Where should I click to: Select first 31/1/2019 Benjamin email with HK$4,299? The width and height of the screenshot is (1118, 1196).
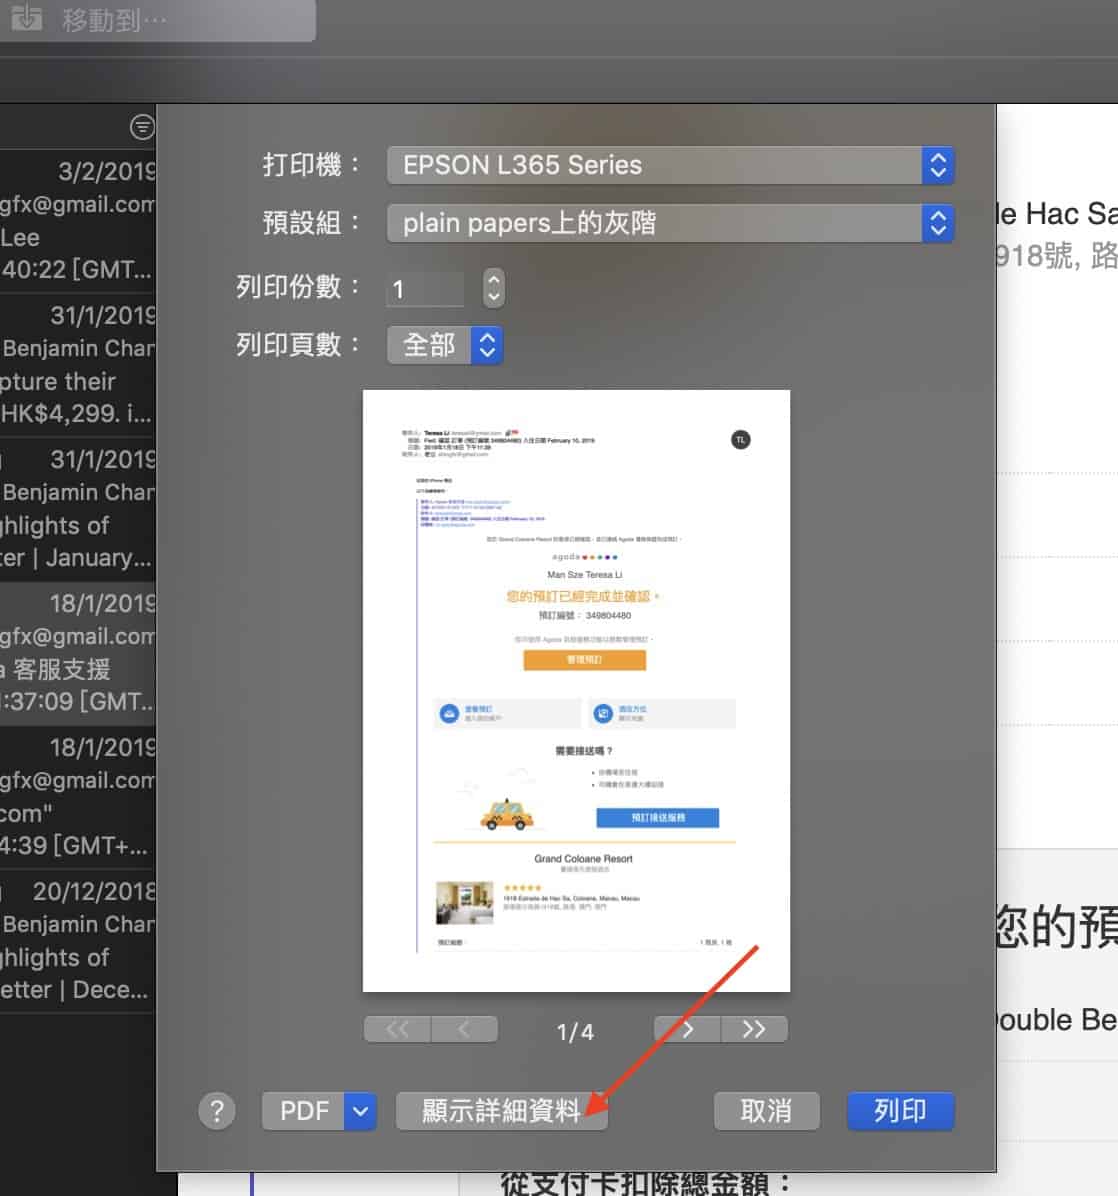pyautogui.click(x=78, y=365)
